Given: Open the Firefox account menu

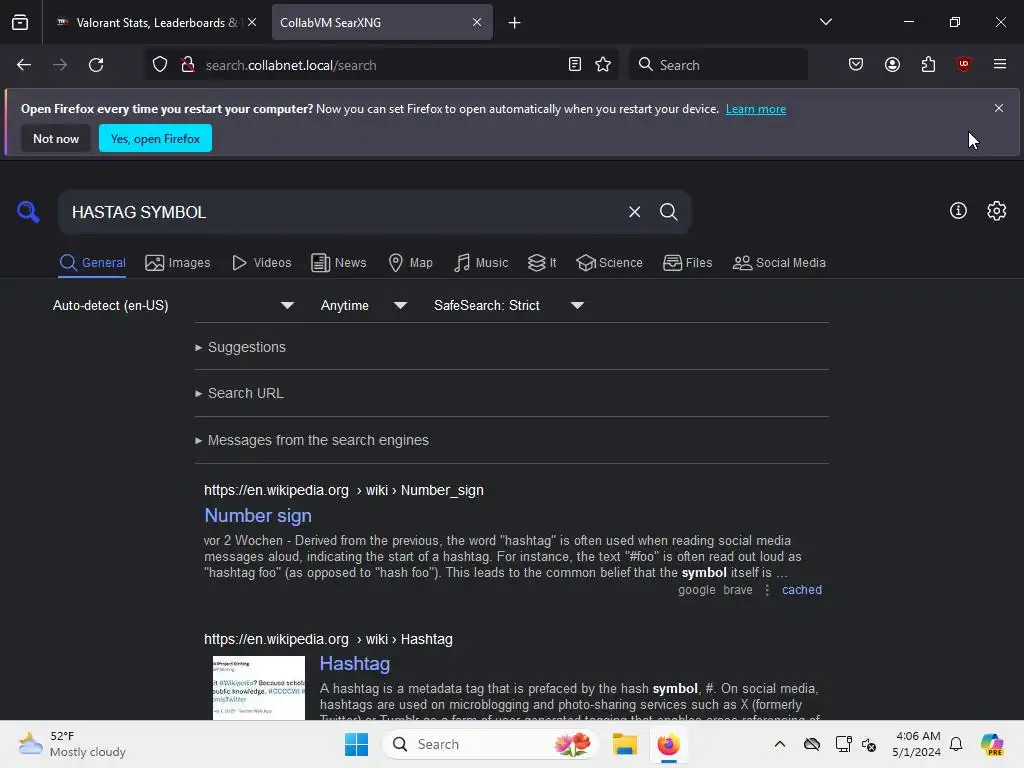Looking at the screenshot, I should coord(893,65).
